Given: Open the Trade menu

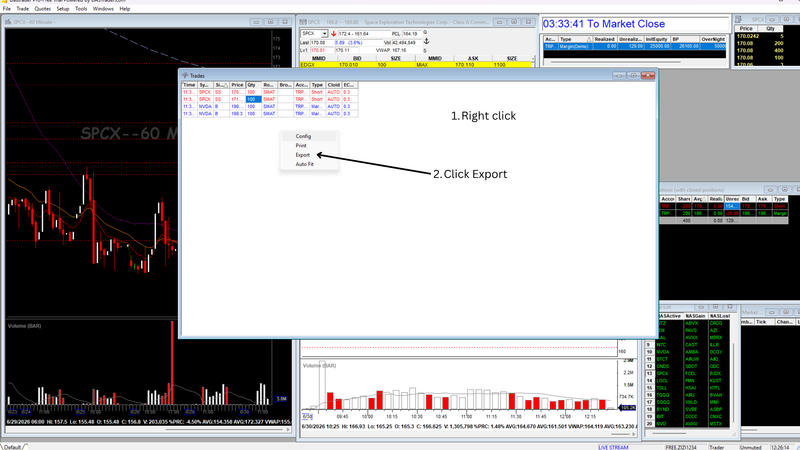Looking at the screenshot, I should pos(22,9).
